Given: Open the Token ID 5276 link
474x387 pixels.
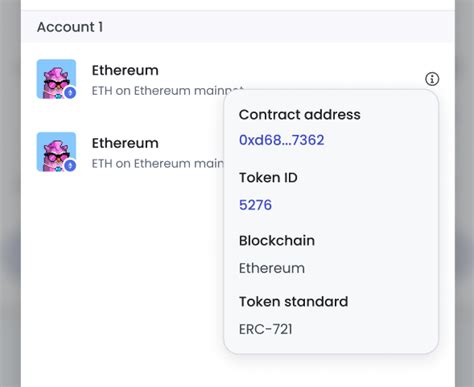Looking at the screenshot, I should [255, 205].
